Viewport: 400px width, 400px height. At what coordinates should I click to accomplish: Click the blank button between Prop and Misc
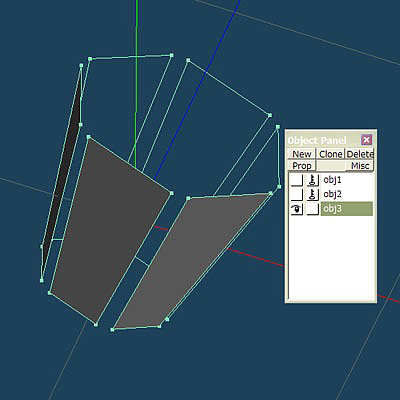click(x=331, y=166)
